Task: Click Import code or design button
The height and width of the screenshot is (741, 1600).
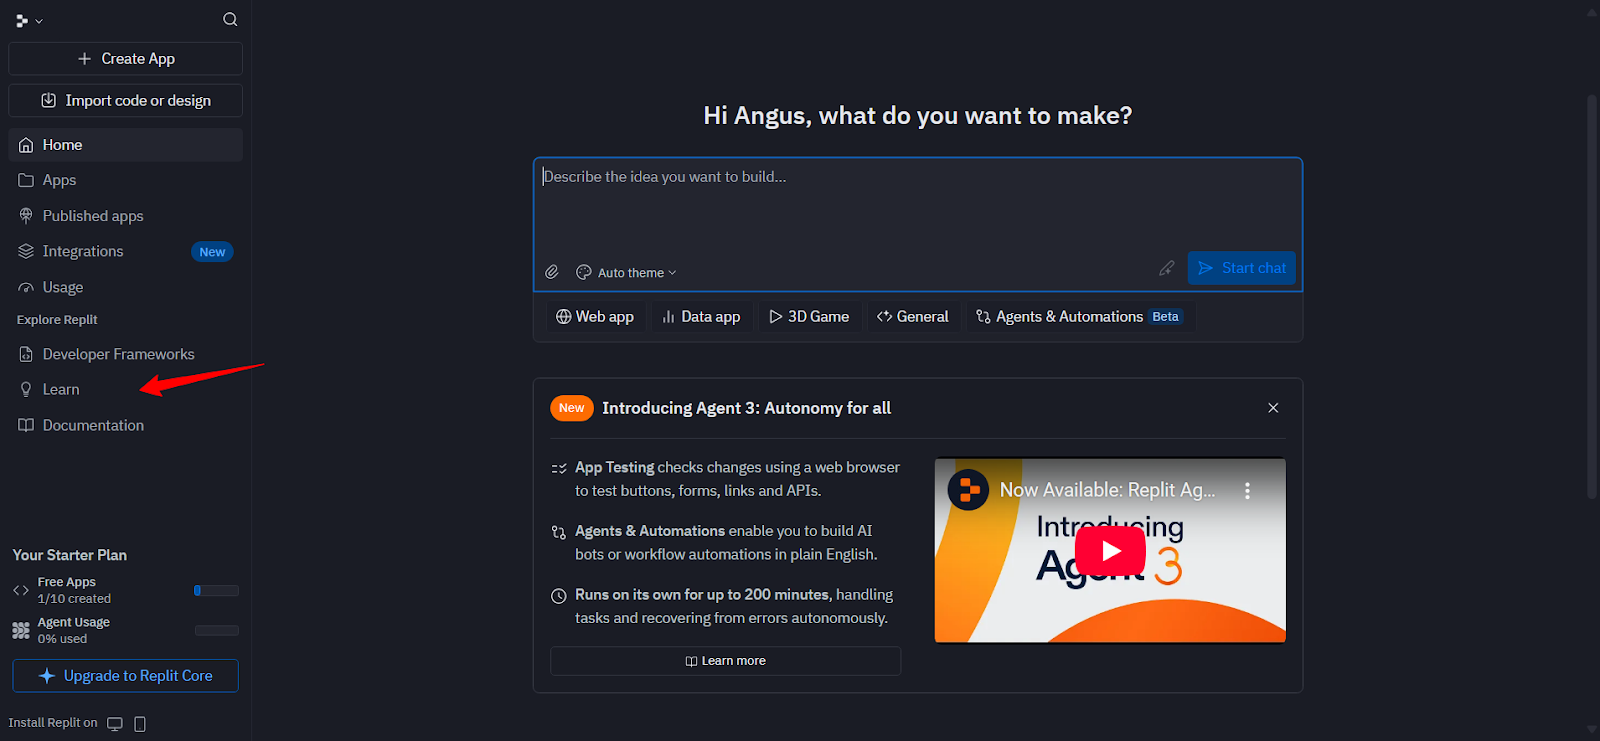Action: click(x=126, y=101)
